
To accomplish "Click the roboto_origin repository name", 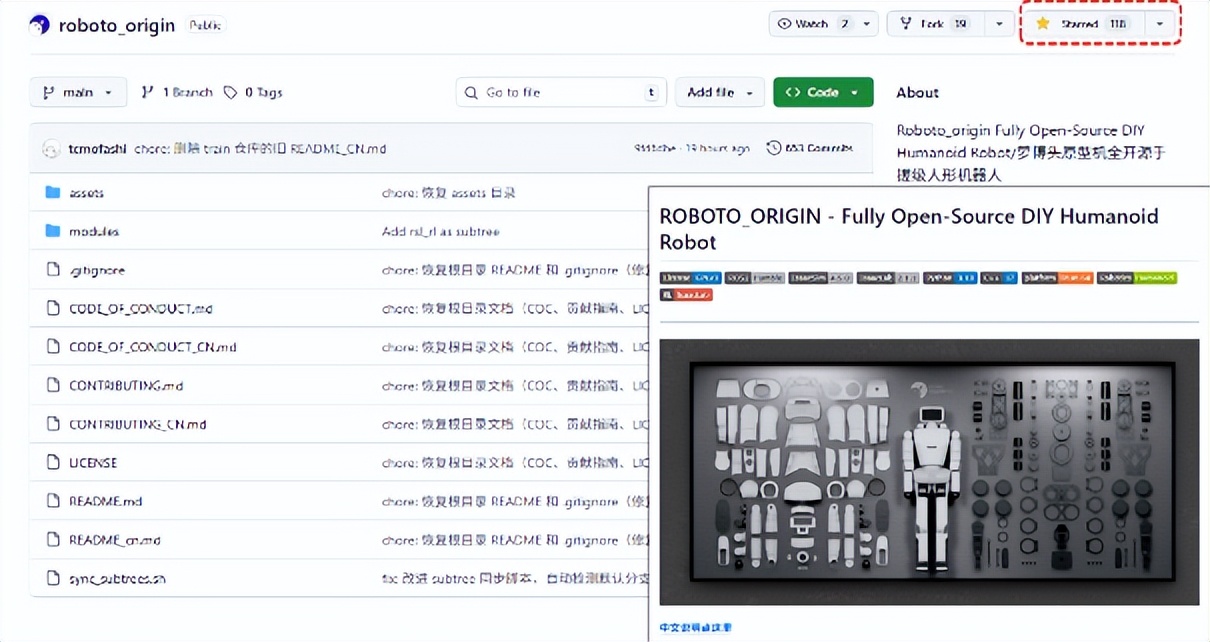I will point(117,25).
